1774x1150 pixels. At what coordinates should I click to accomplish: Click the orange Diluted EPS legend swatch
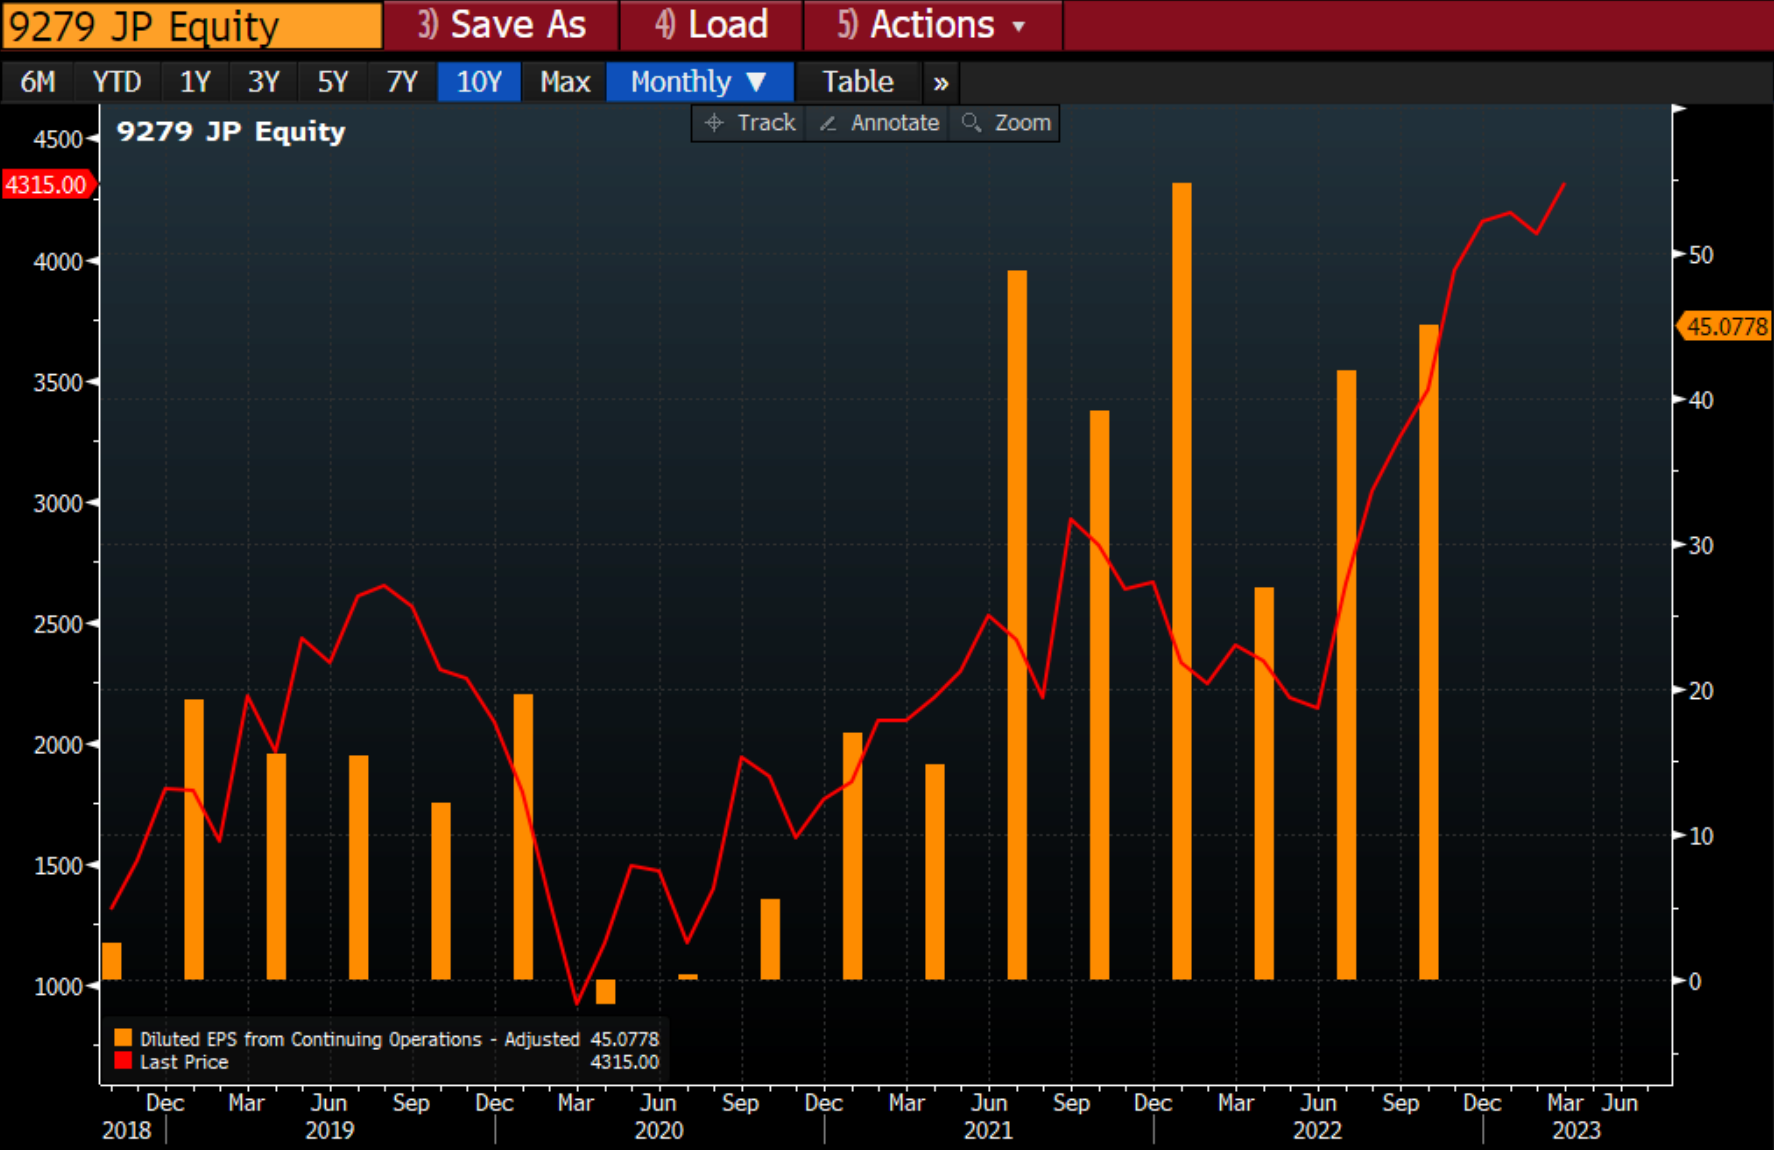[x=123, y=1038]
